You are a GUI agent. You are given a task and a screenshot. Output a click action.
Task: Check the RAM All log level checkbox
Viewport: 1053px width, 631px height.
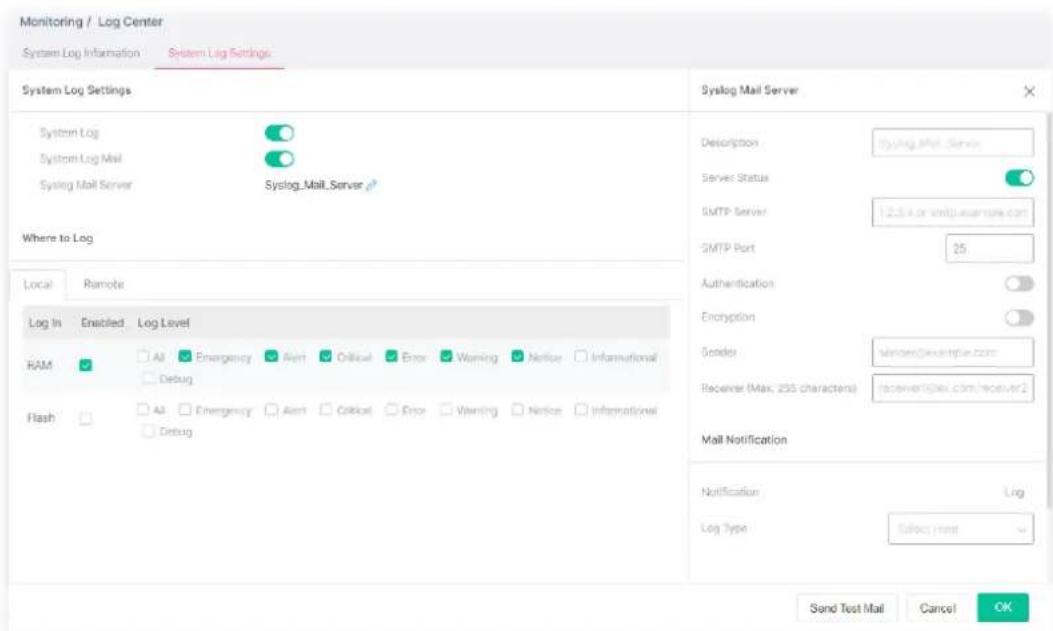click(143, 356)
